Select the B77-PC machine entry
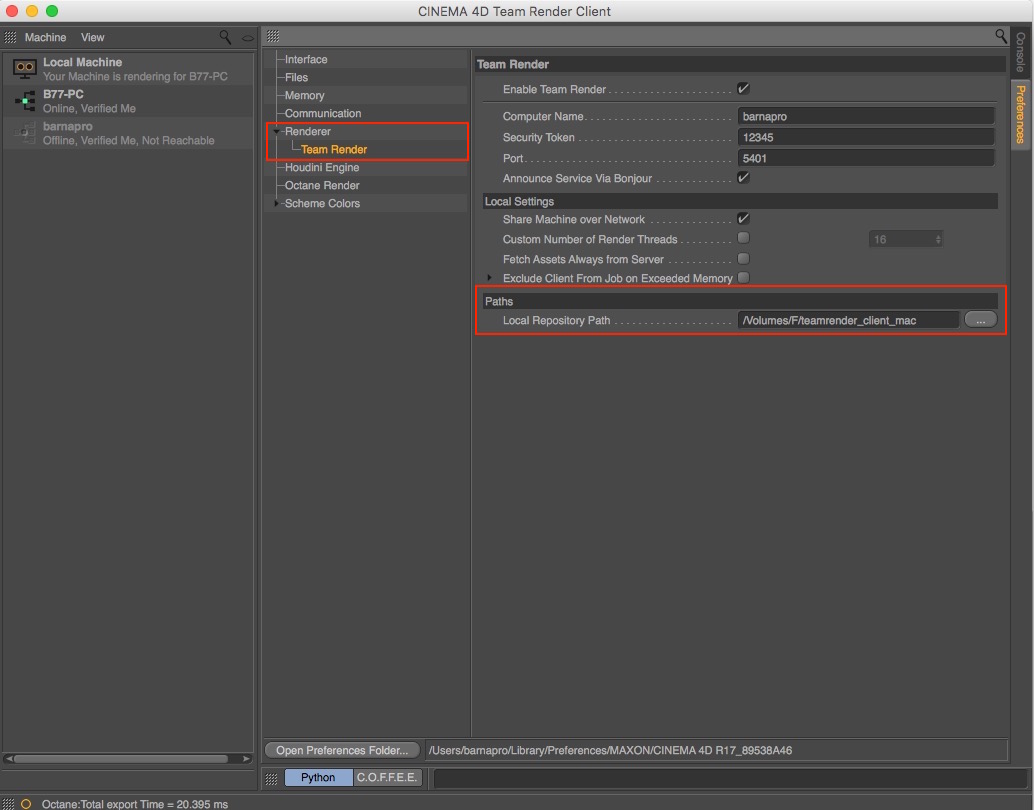Screen dimensions: 1034x810 click(x=128, y=101)
